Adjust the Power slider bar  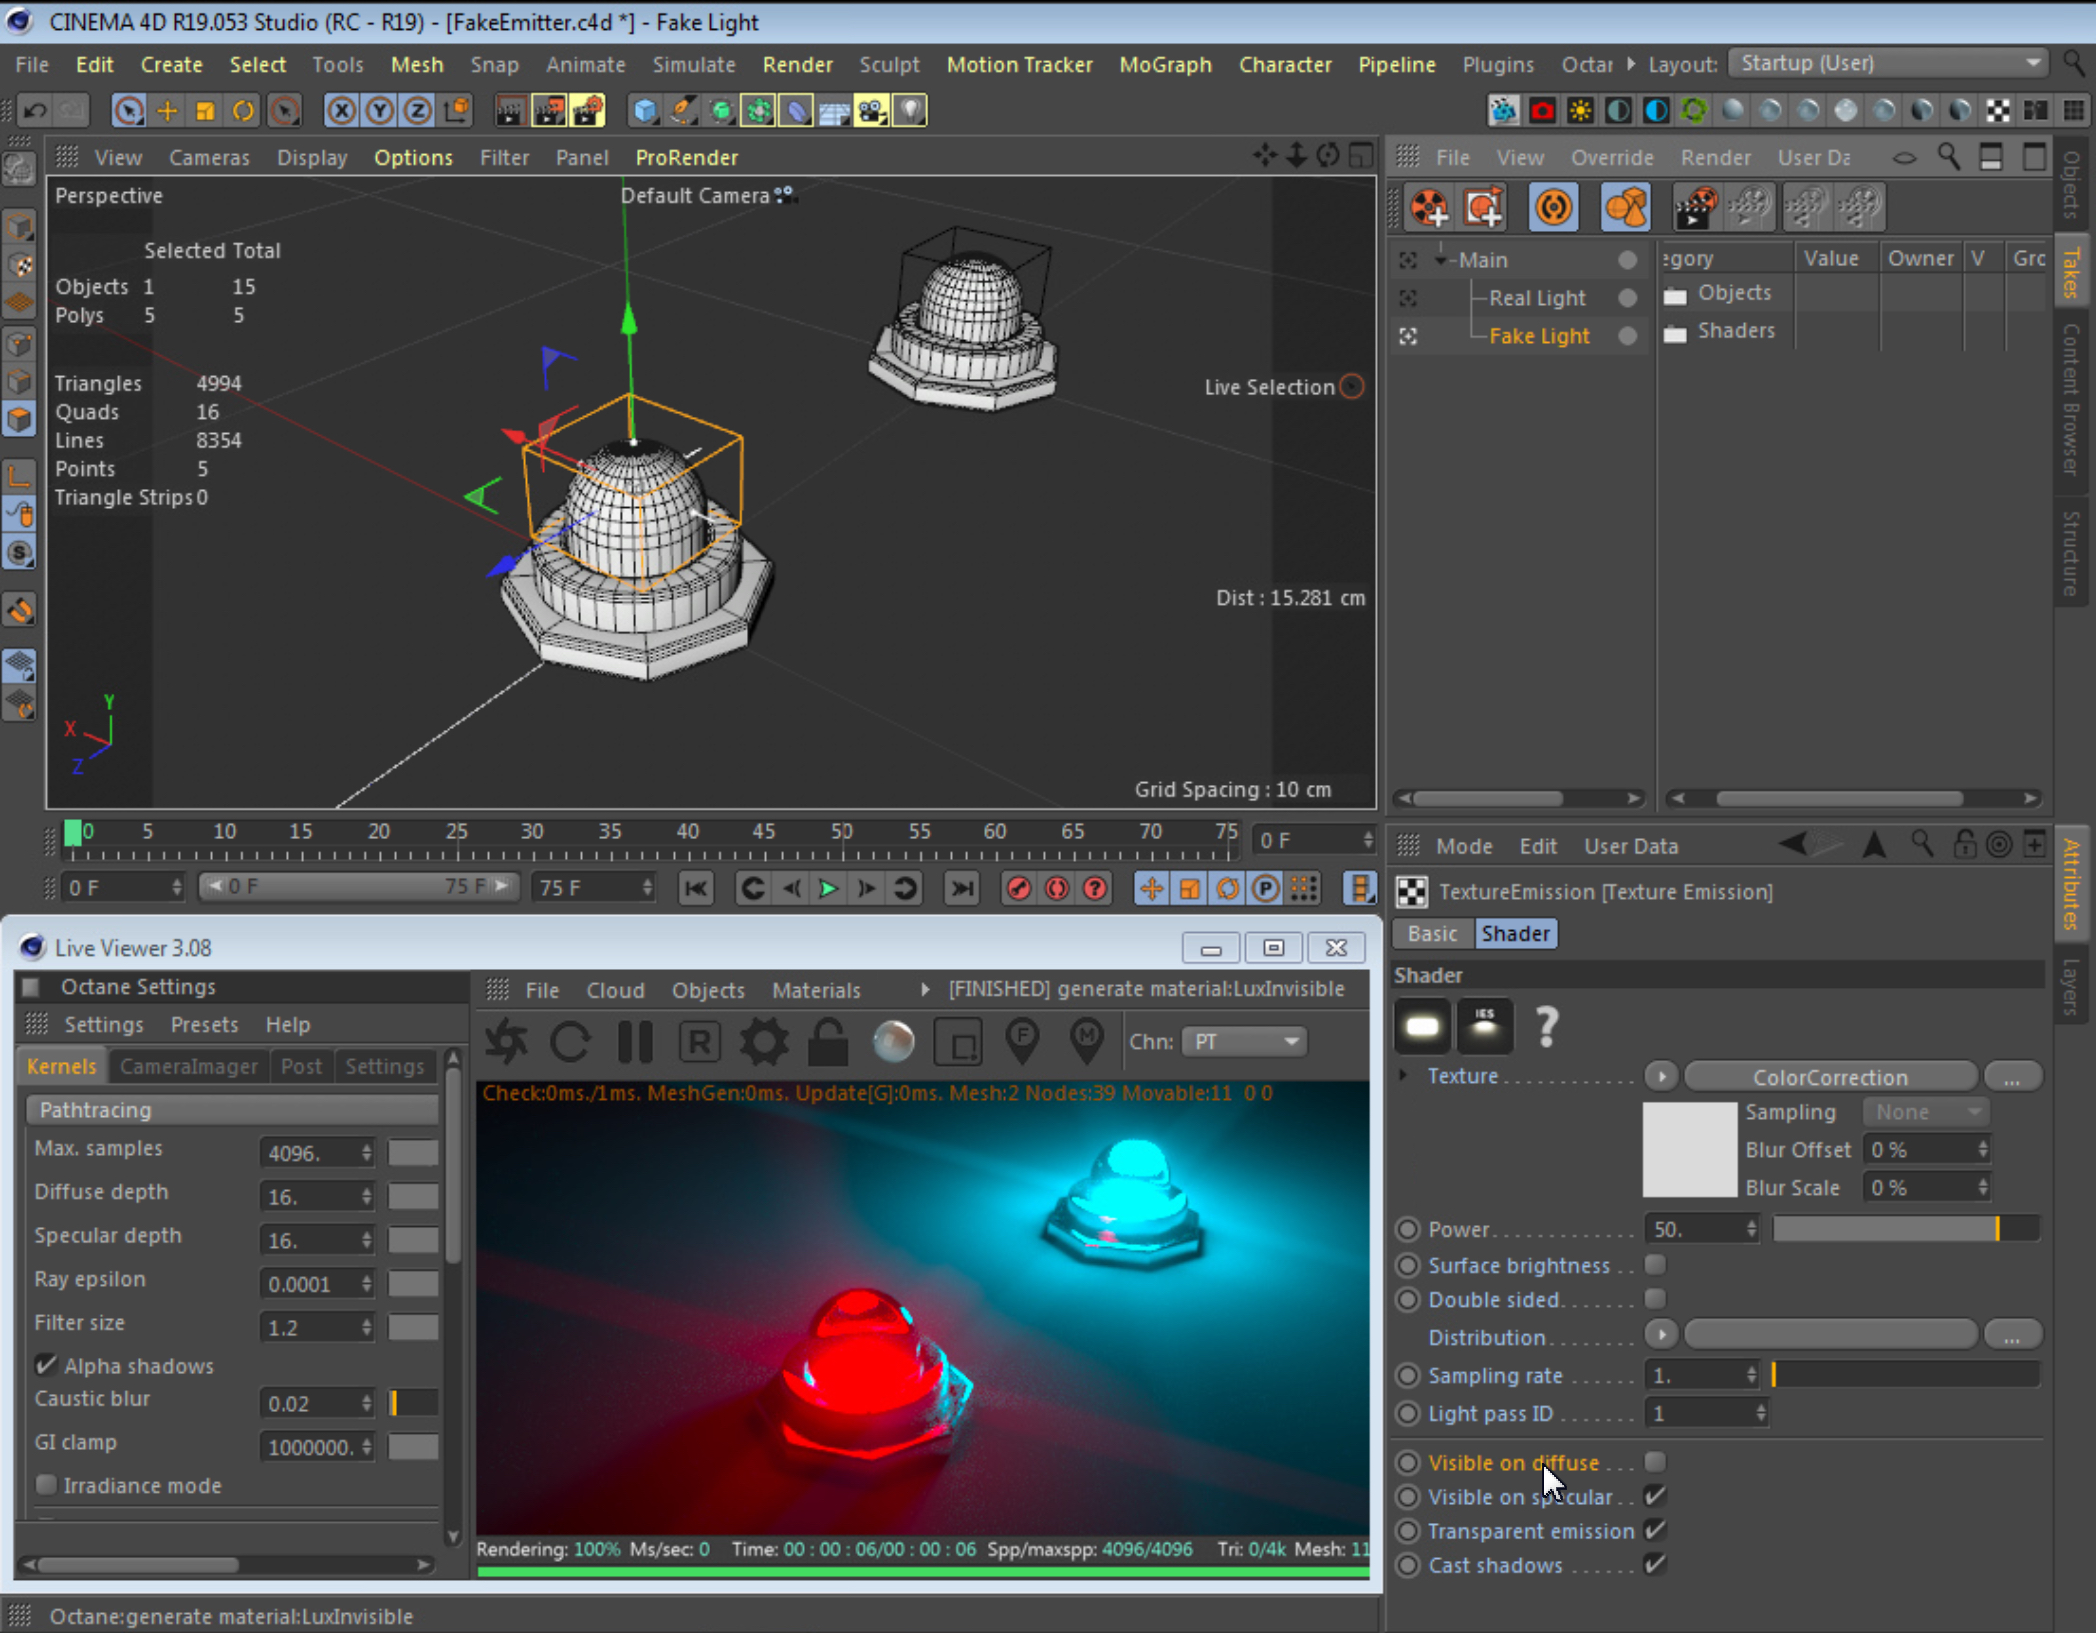point(1905,1229)
